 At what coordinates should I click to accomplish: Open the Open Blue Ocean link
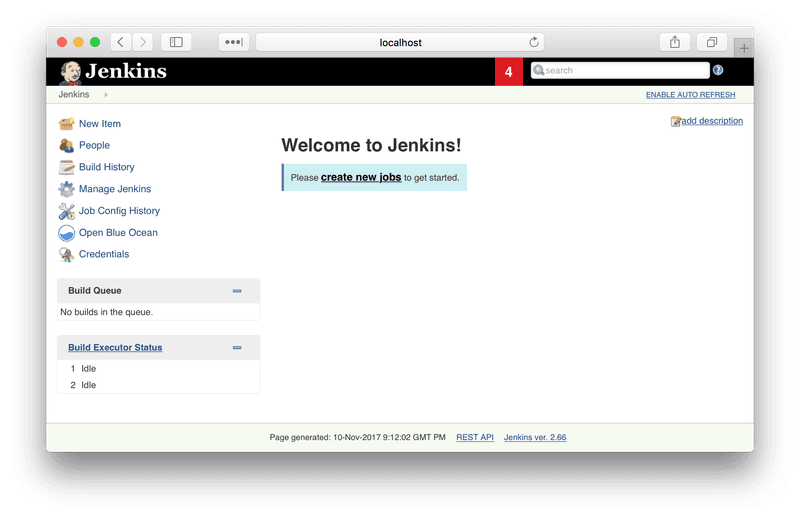pos(118,233)
